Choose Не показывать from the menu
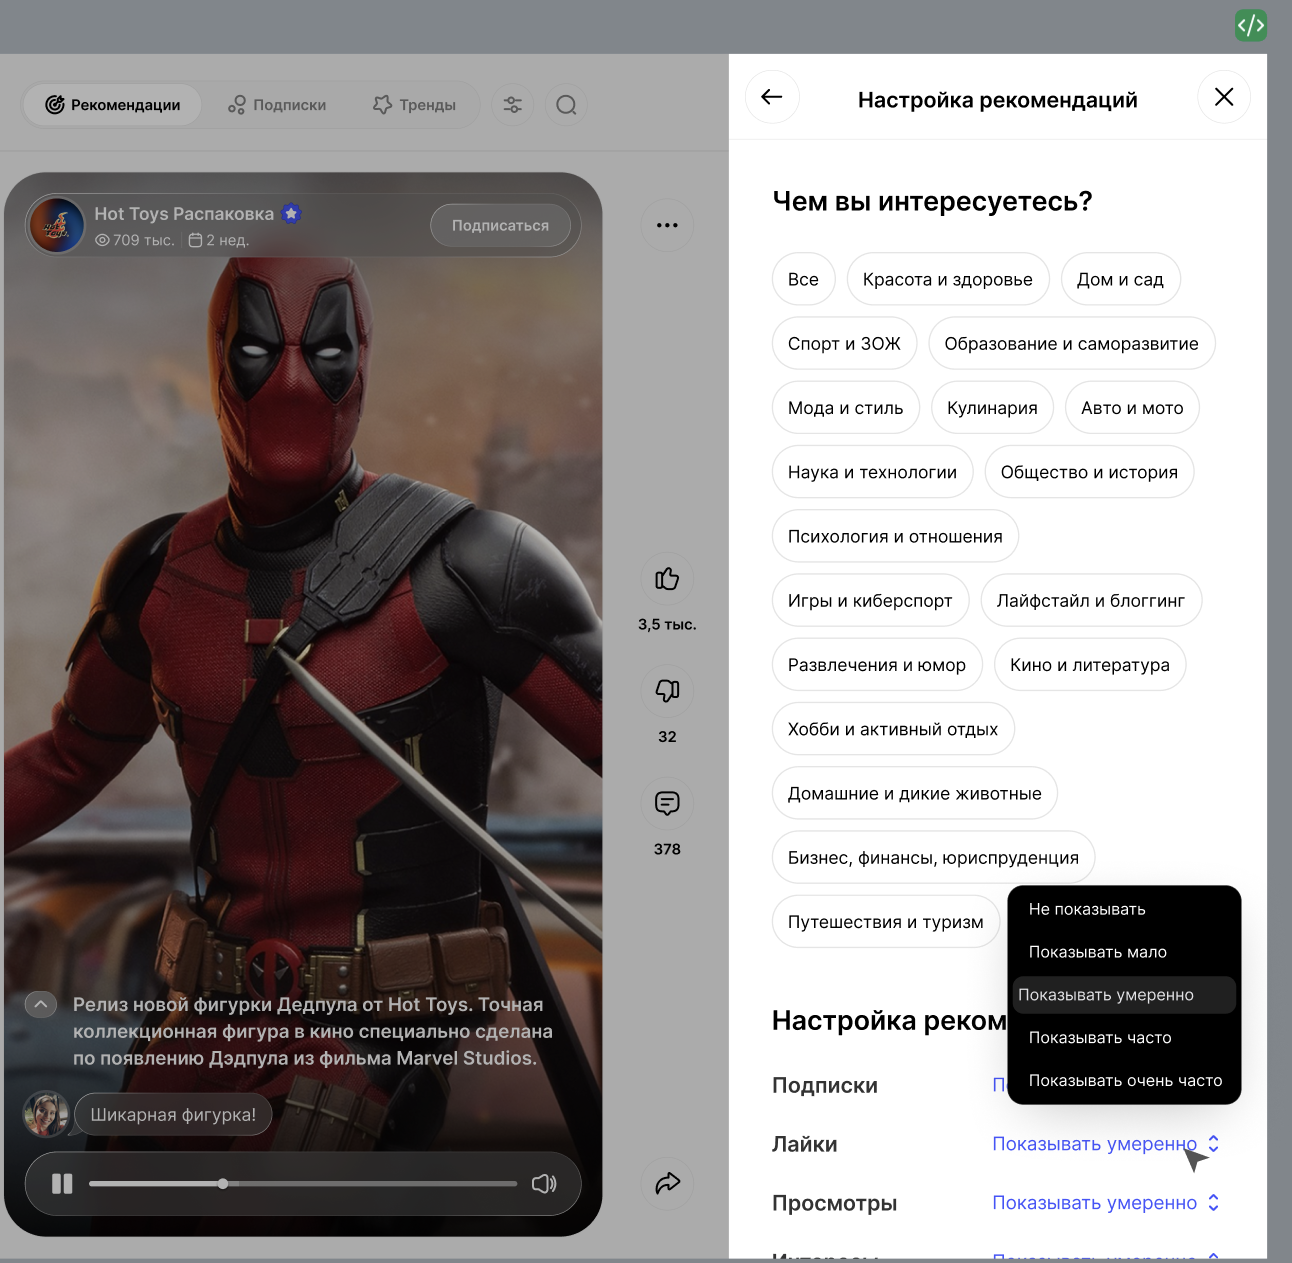This screenshot has width=1292, height=1263. point(1124,909)
